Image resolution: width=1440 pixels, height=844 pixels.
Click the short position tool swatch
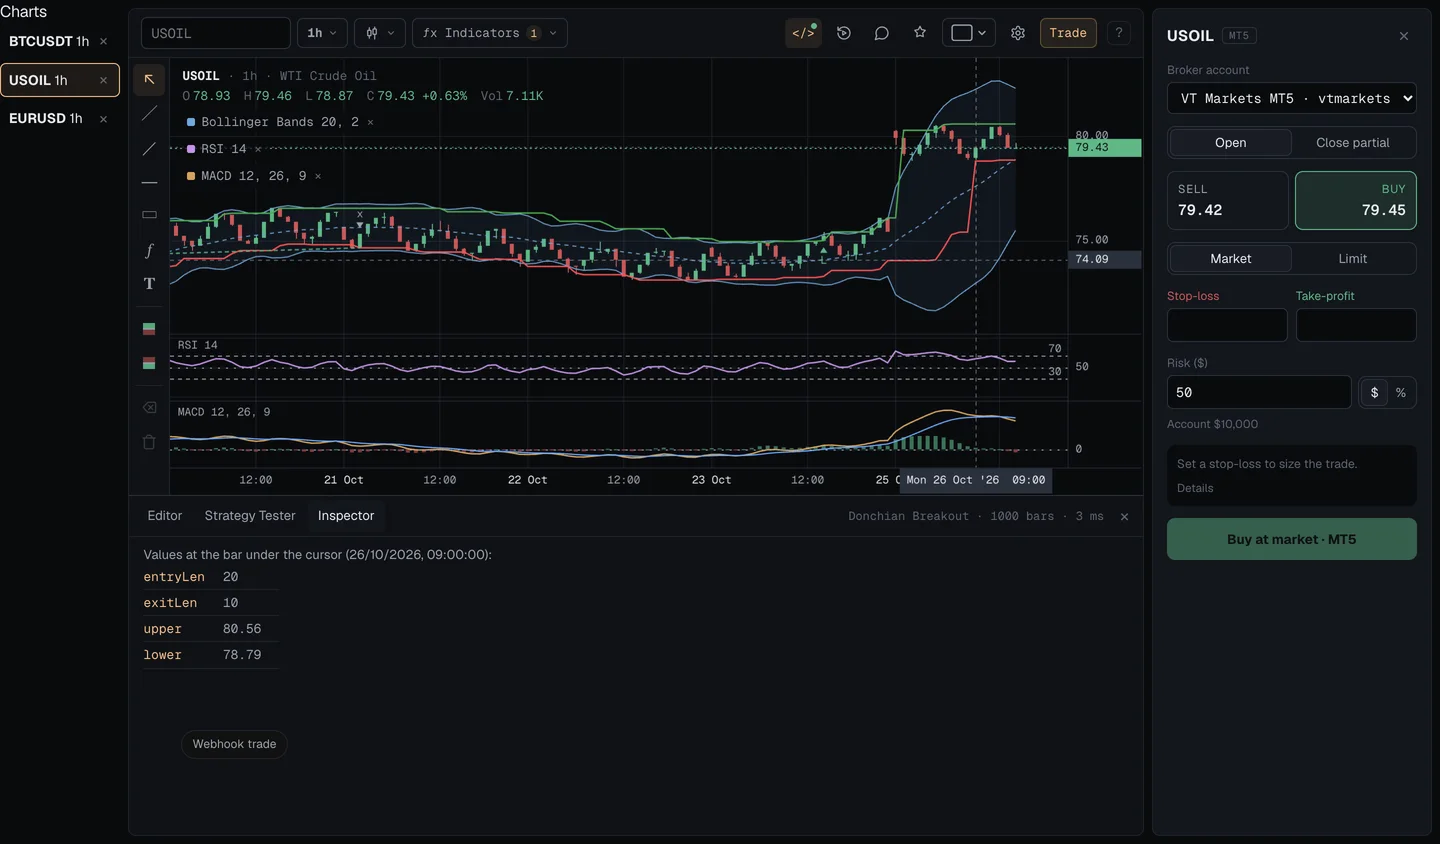click(x=149, y=363)
